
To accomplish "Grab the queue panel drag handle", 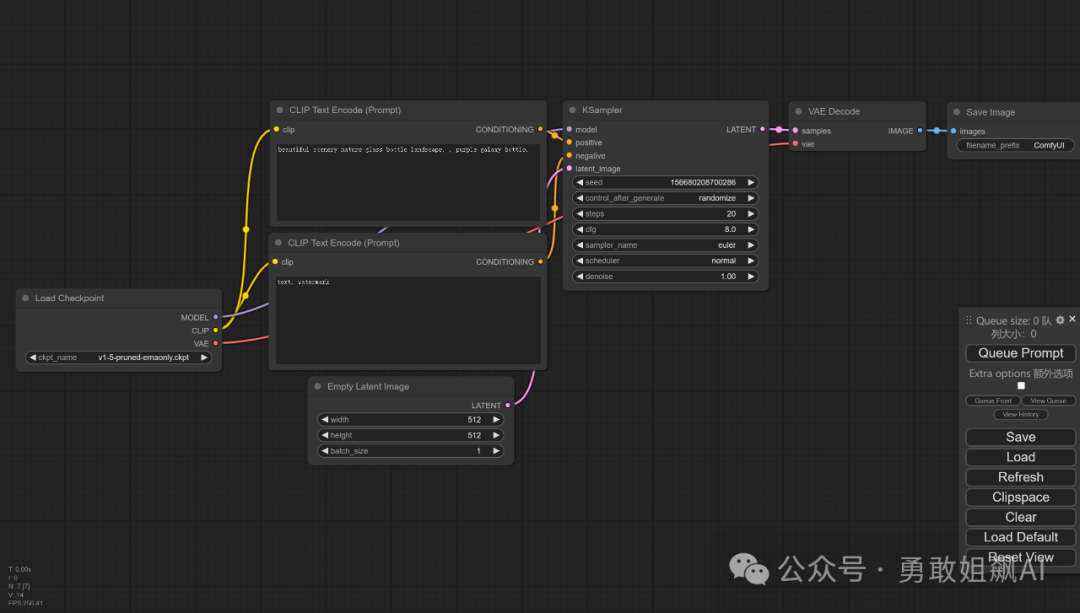I will click(968, 321).
